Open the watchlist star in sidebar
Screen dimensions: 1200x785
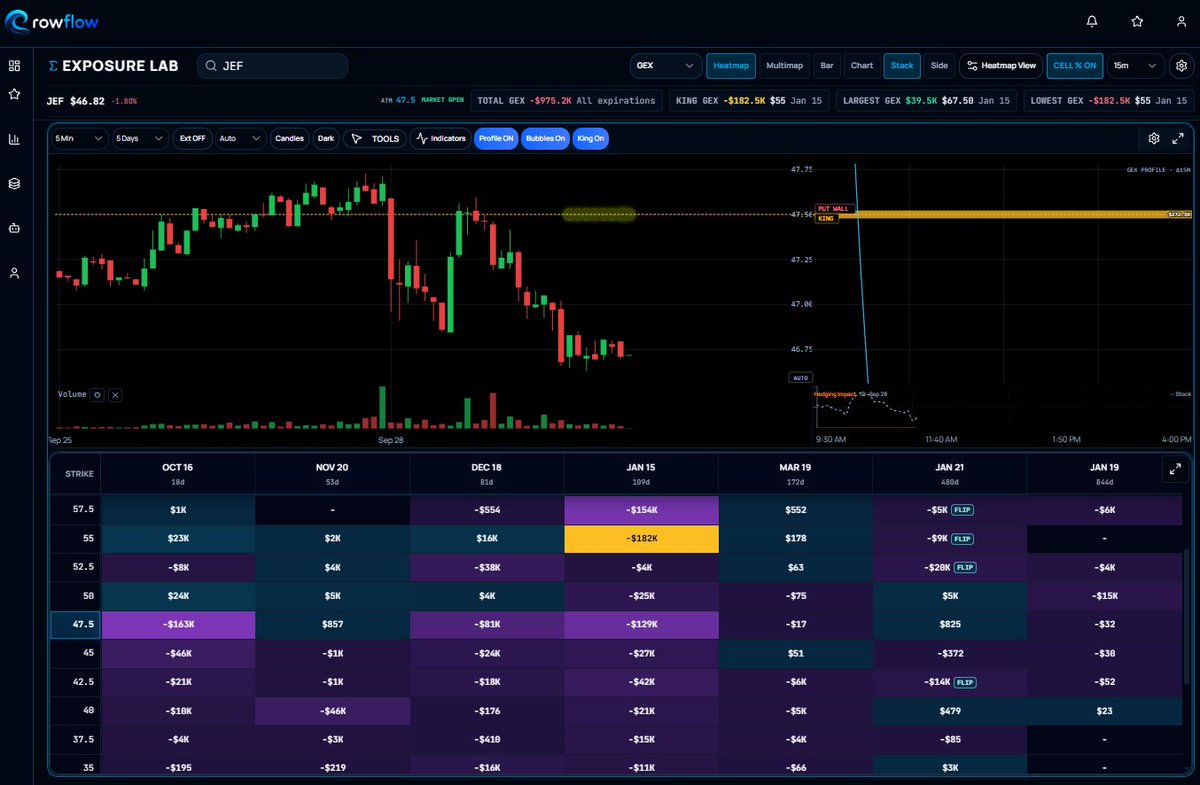[14, 93]
